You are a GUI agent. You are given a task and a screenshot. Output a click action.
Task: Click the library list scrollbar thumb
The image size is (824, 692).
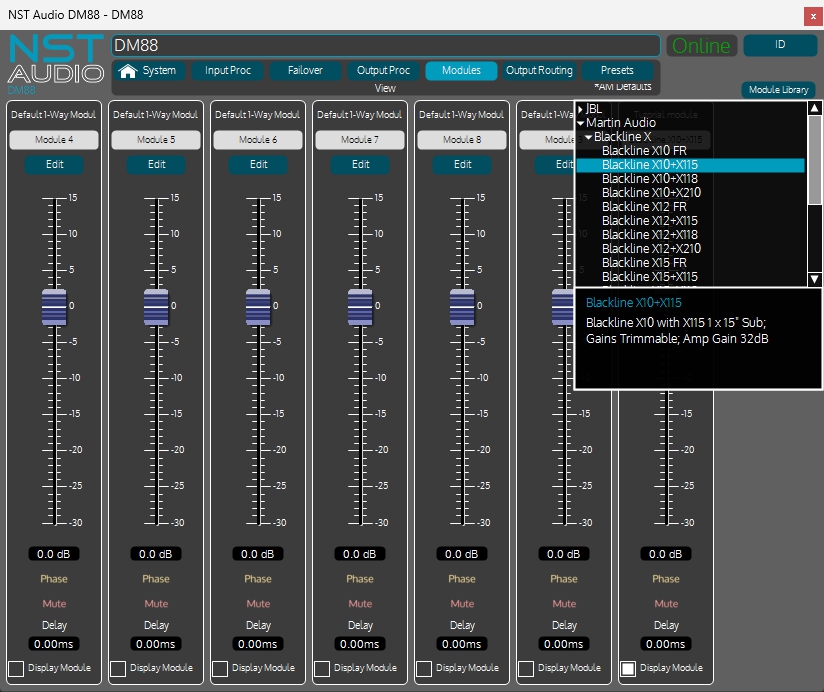[814, 160]
